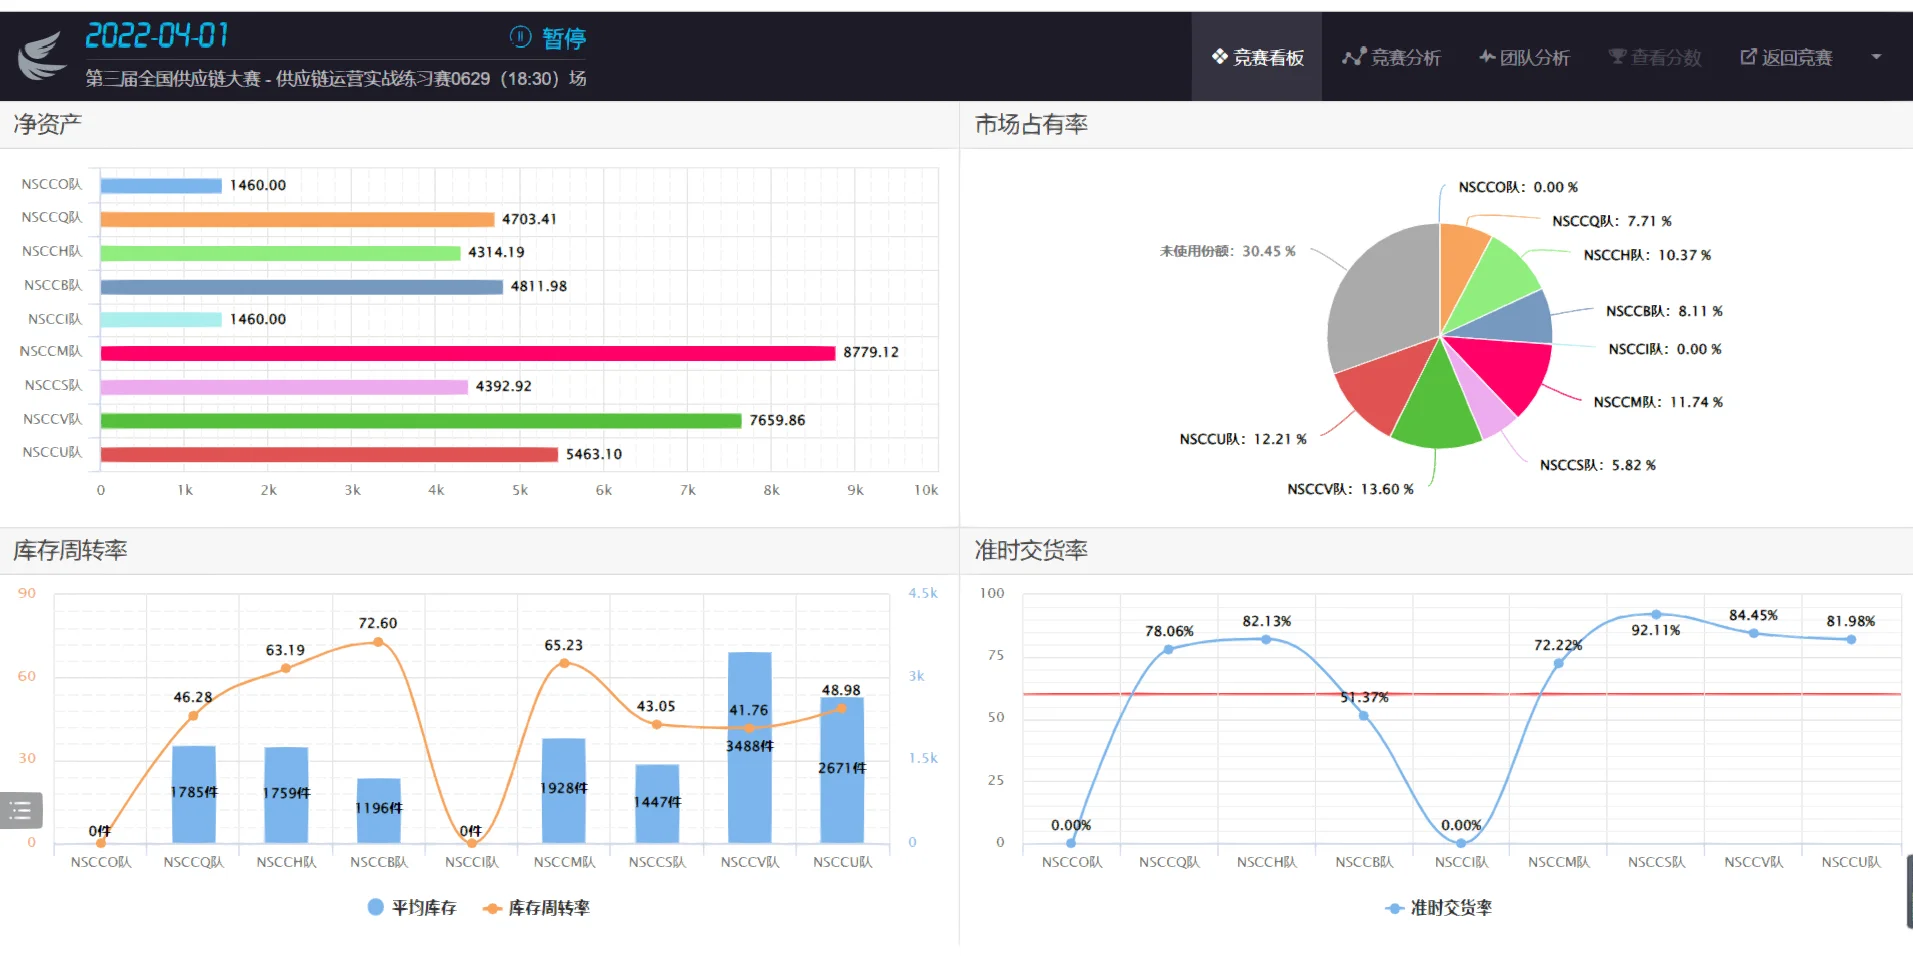Click the line-chart icon on 竞赛分析
This screenshot has width=1913, height=956.
tap(1355, 57)
